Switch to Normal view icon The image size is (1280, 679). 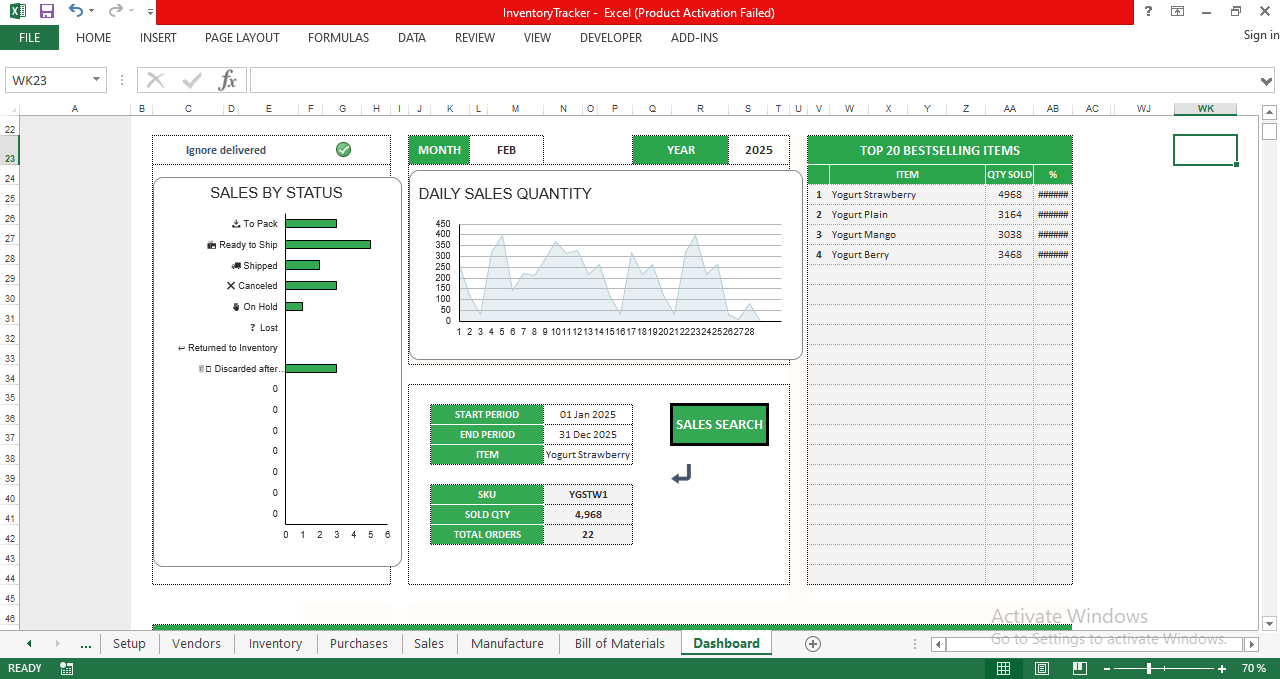pos(1003,668)
